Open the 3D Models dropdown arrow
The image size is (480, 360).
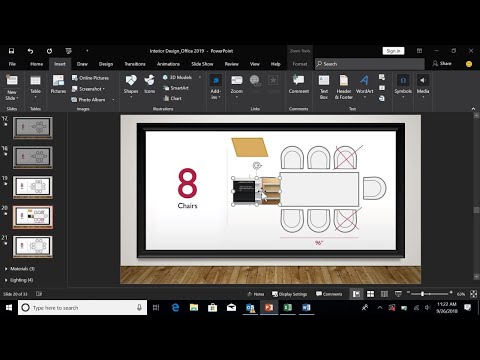(200, 77)
